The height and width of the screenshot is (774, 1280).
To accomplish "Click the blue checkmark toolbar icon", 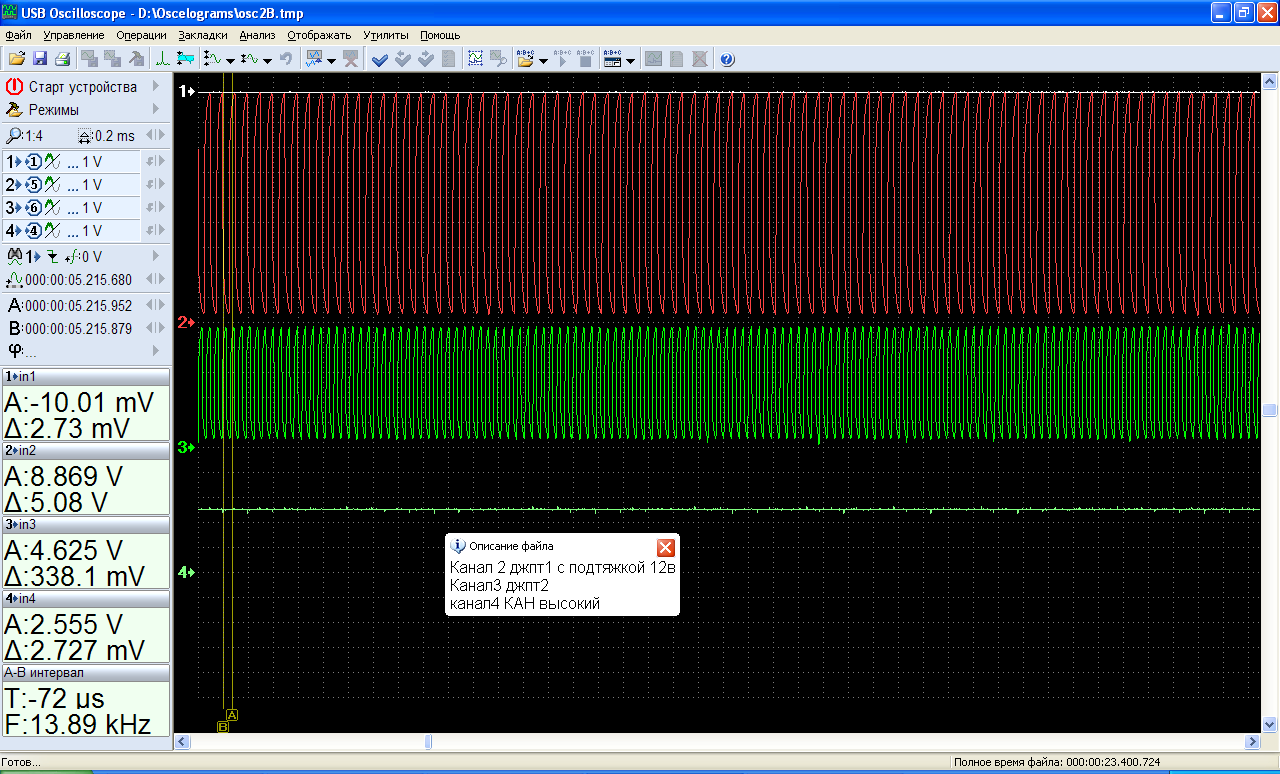I will (x=380, y=60).
